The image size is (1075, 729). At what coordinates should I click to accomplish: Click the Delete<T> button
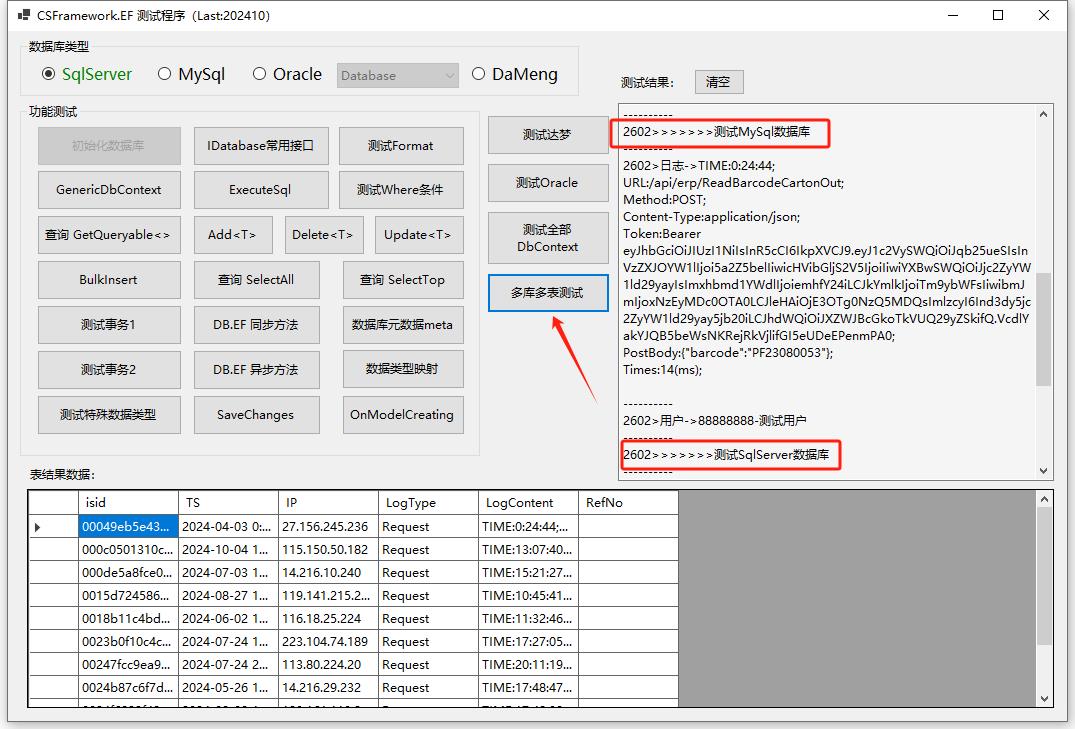point(325,235)
